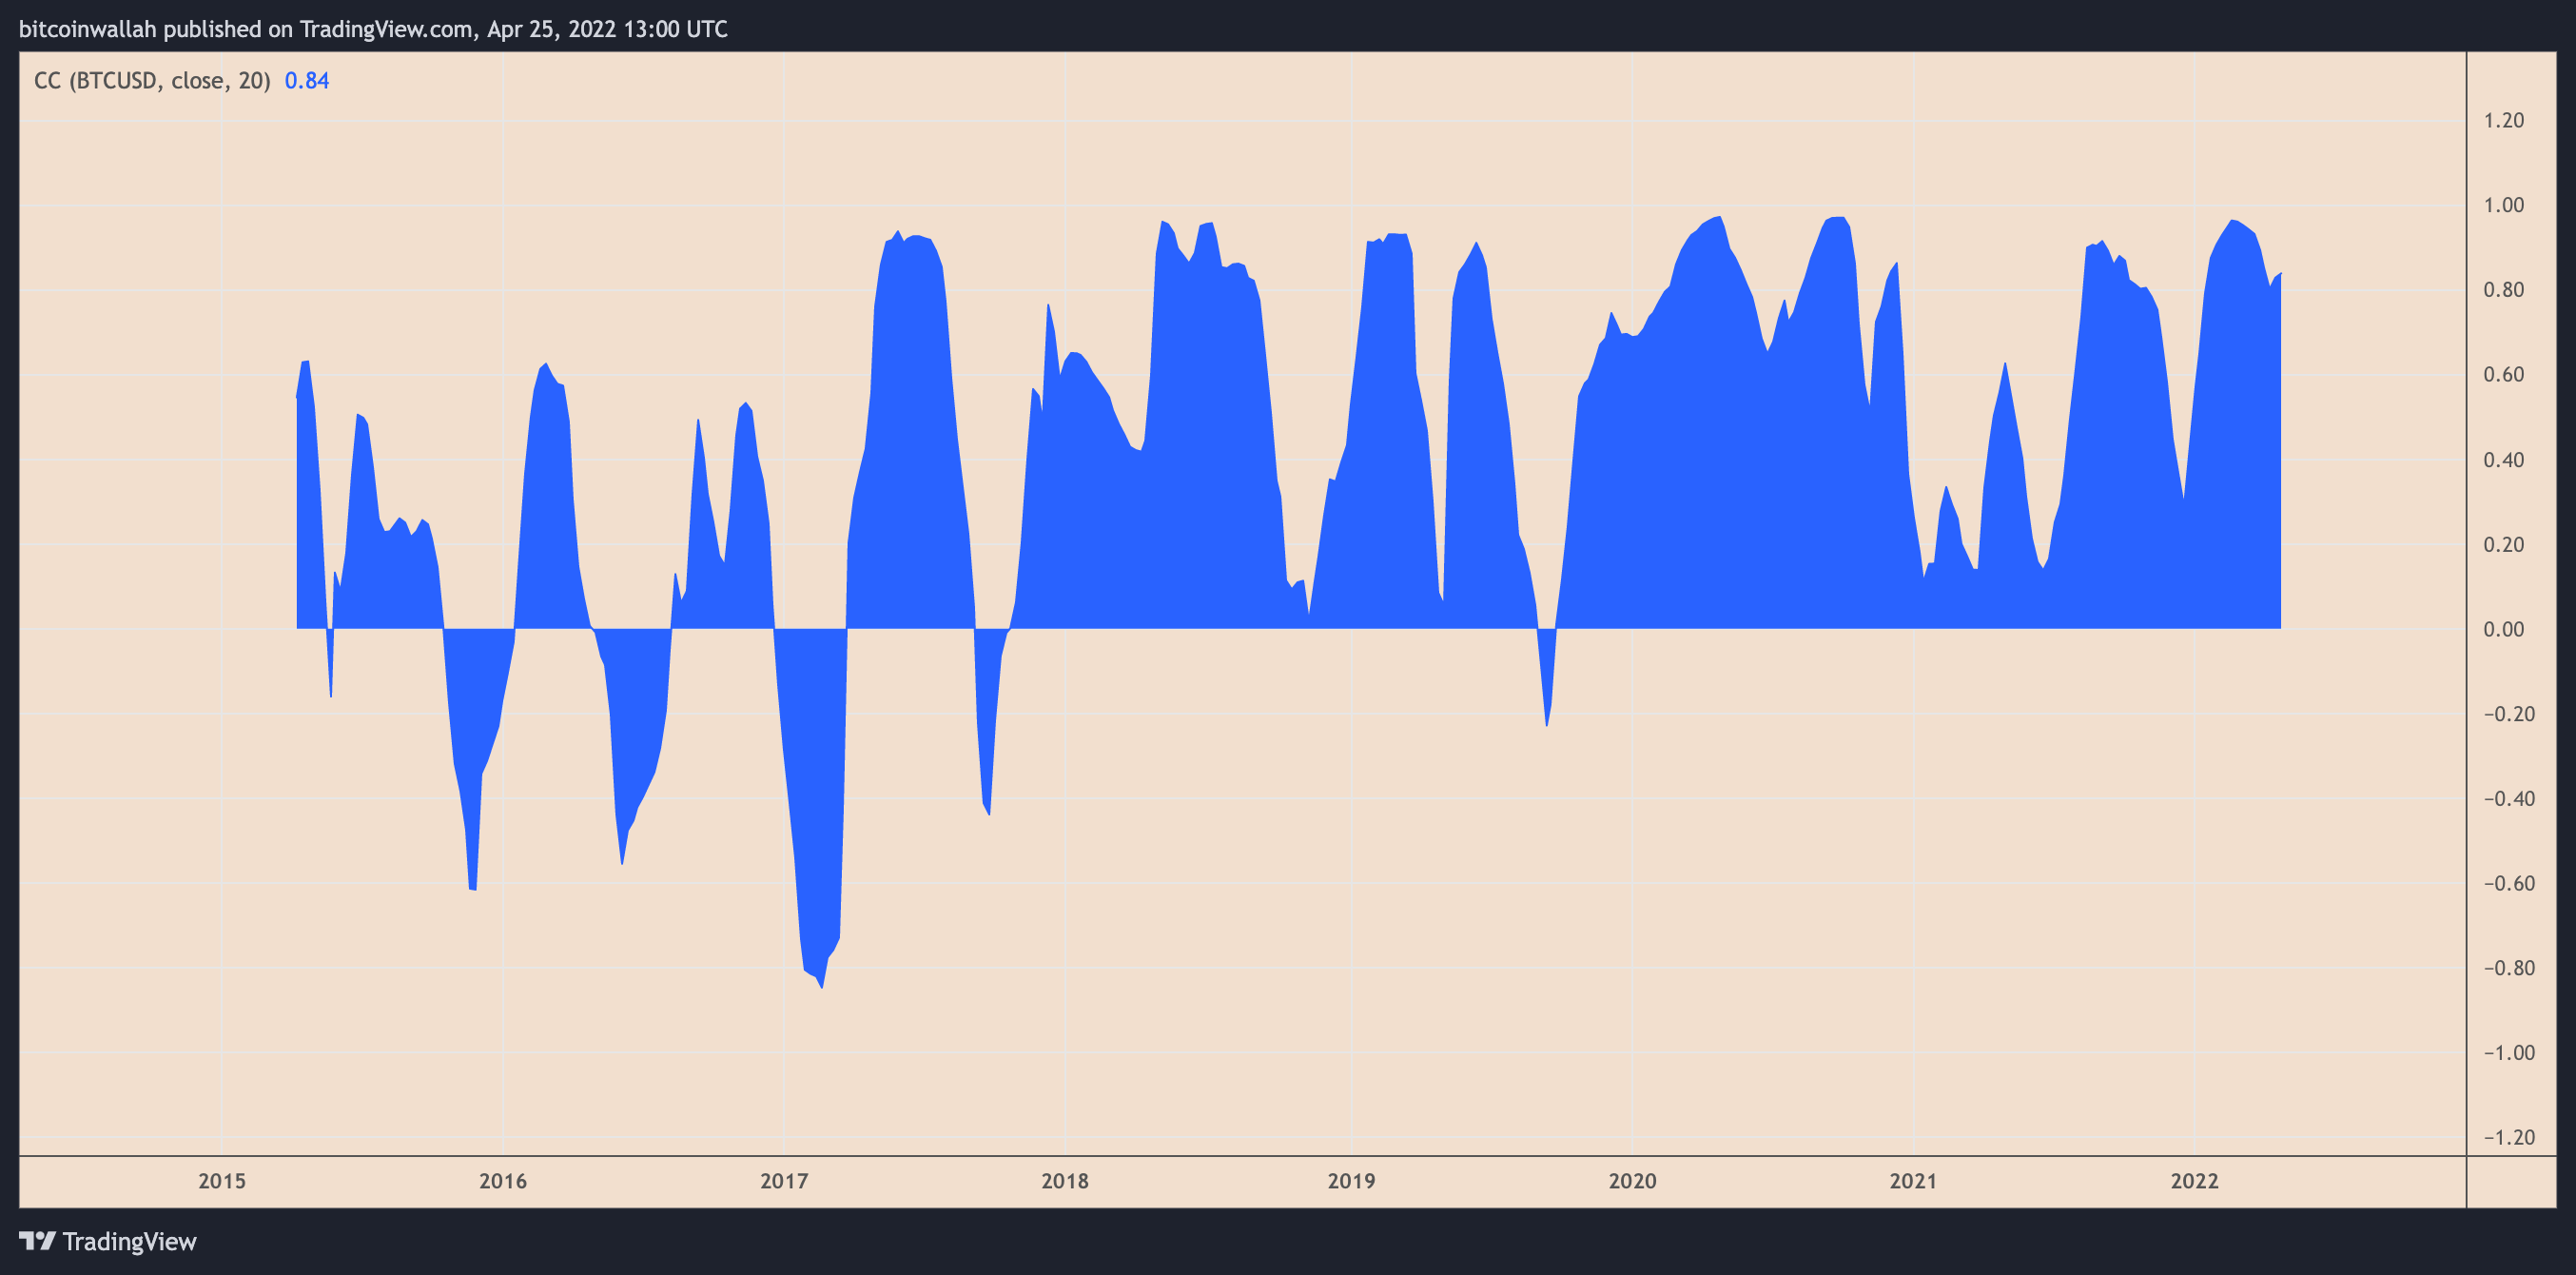
Task: Select the 2022 year label
Action: click(x=2194, y=1181)
